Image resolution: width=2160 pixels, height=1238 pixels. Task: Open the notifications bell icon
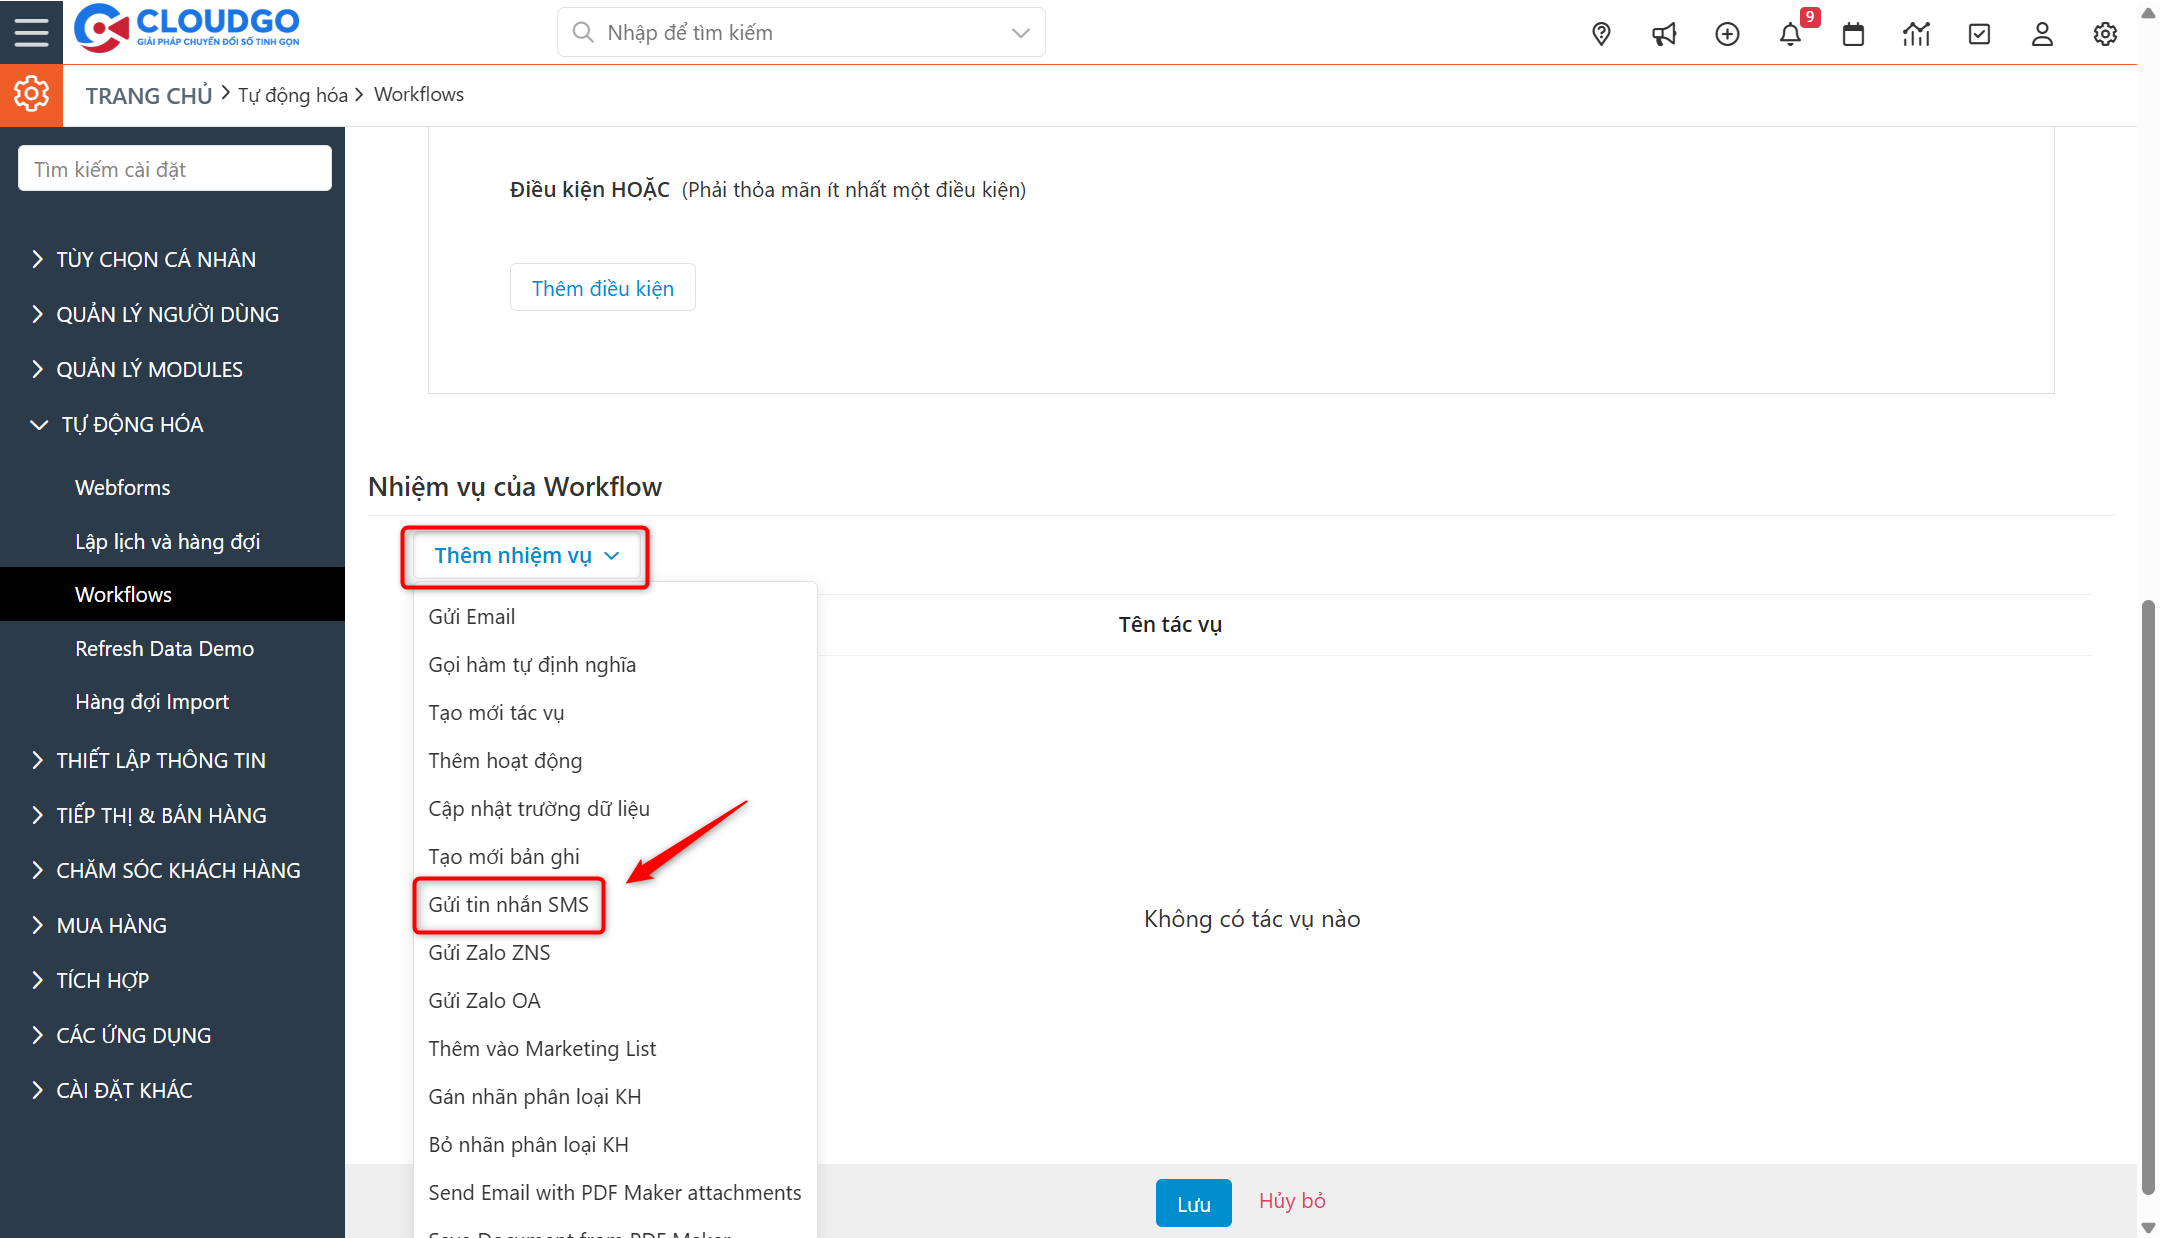1791,33
